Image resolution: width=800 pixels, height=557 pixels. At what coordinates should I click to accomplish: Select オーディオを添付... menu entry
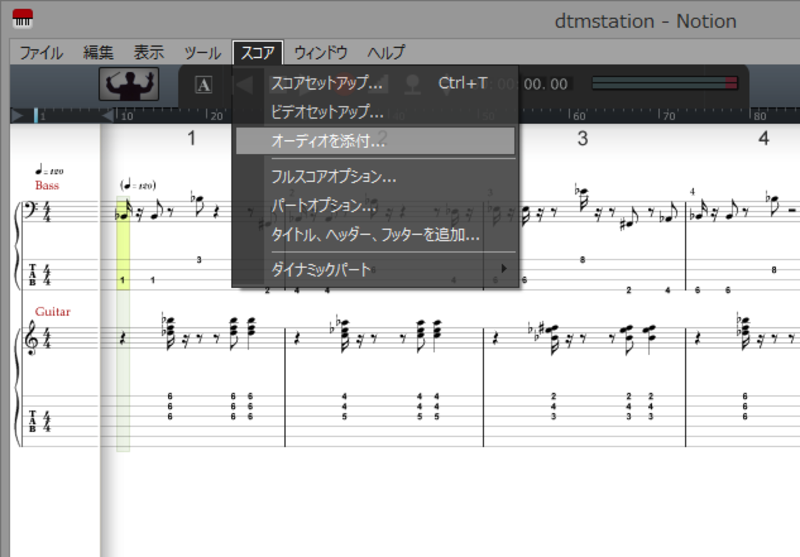[375, 141]
